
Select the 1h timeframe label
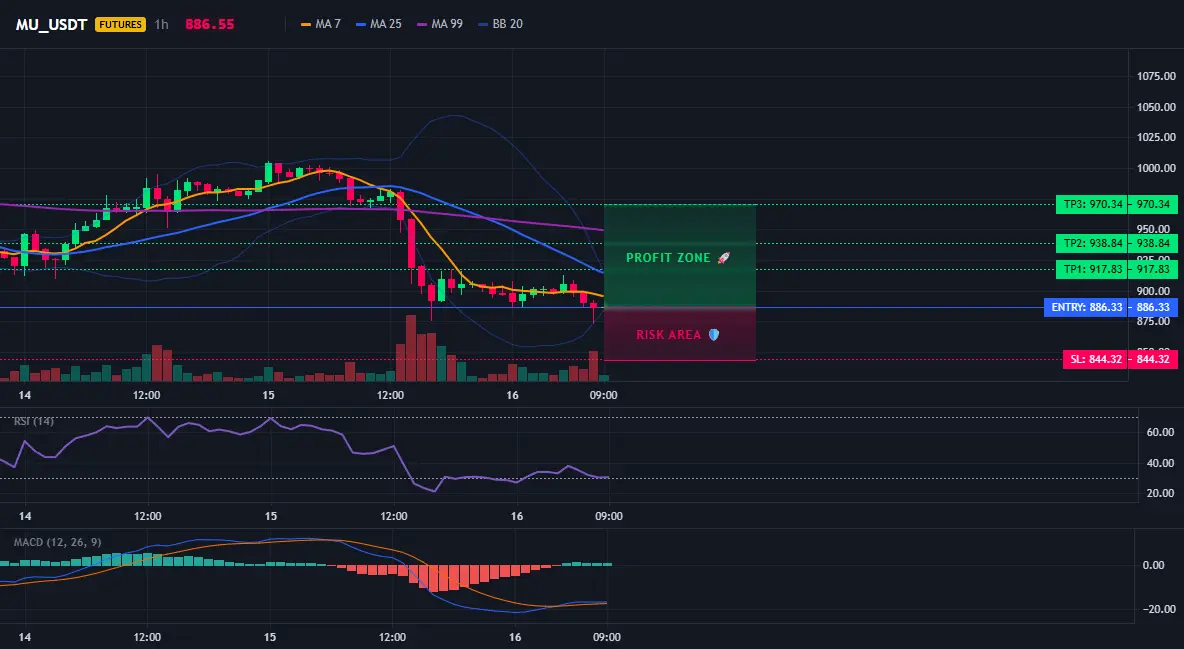pos(161,24)
